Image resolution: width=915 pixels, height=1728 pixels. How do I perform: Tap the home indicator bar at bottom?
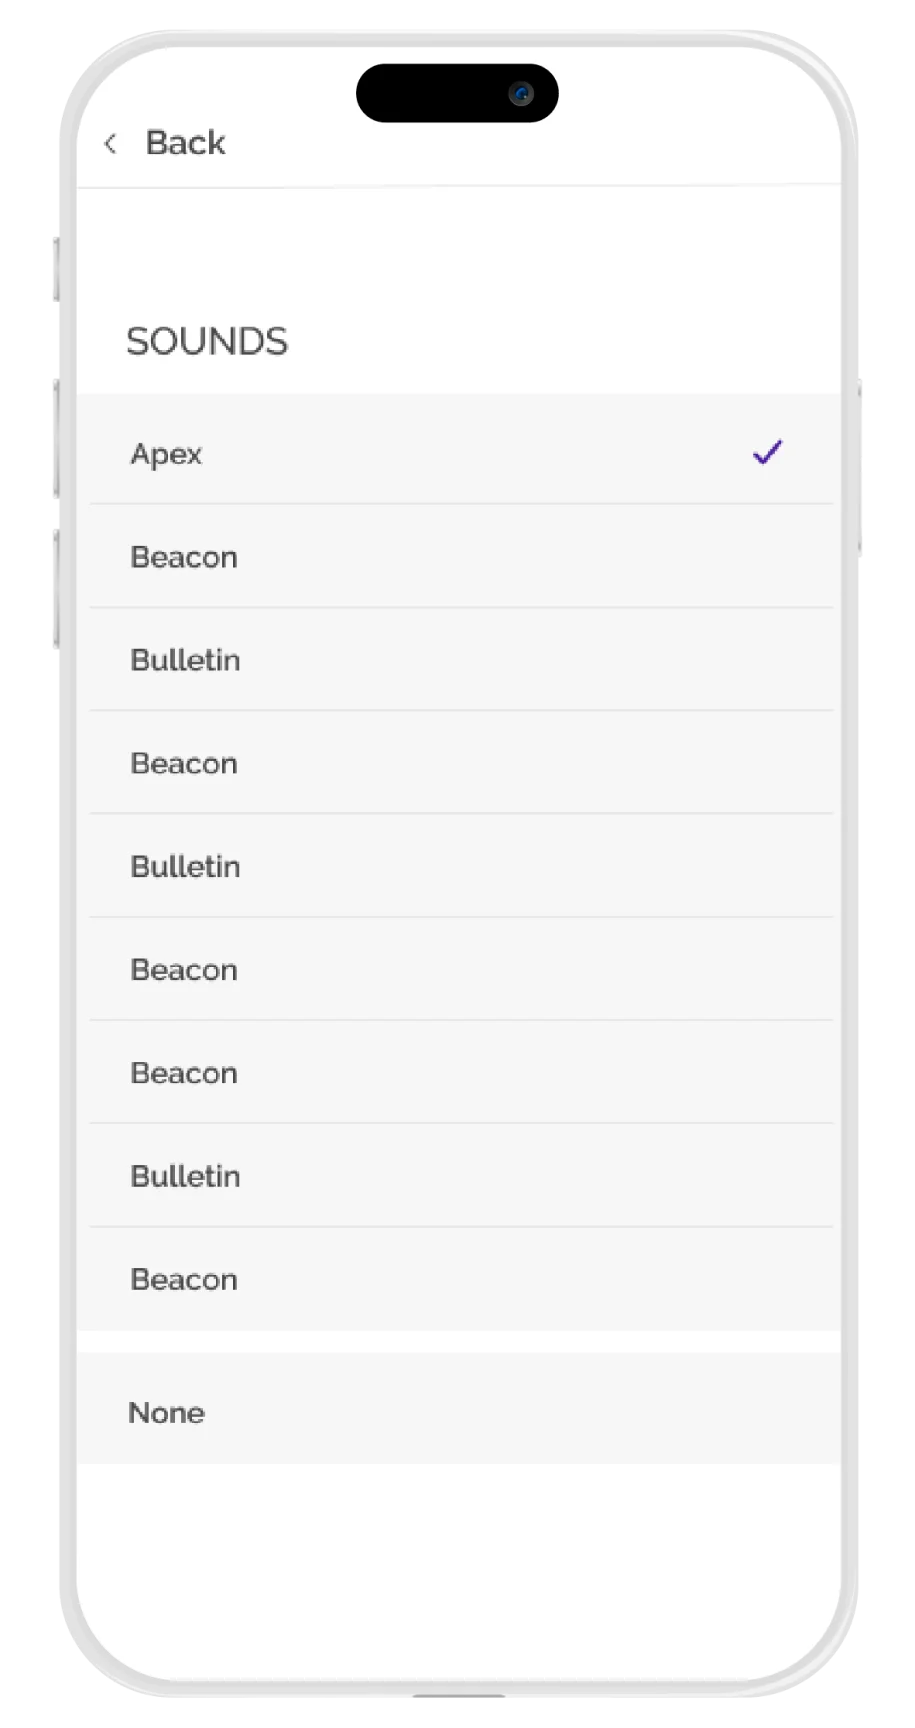[458, 1698]
